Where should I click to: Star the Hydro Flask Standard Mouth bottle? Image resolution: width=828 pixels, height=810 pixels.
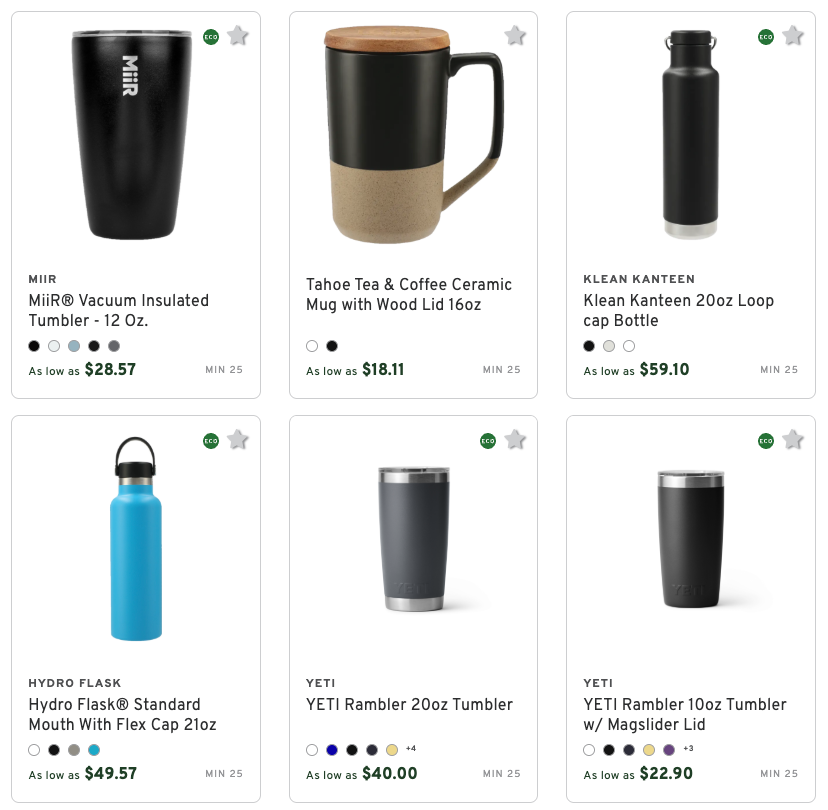click(237, 440)
